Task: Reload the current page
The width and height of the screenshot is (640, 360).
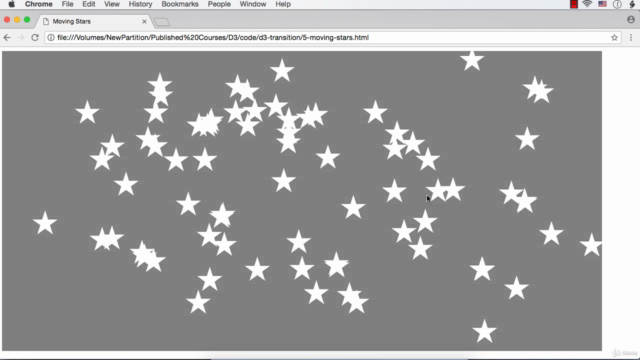Action: [x=35, y=38]
